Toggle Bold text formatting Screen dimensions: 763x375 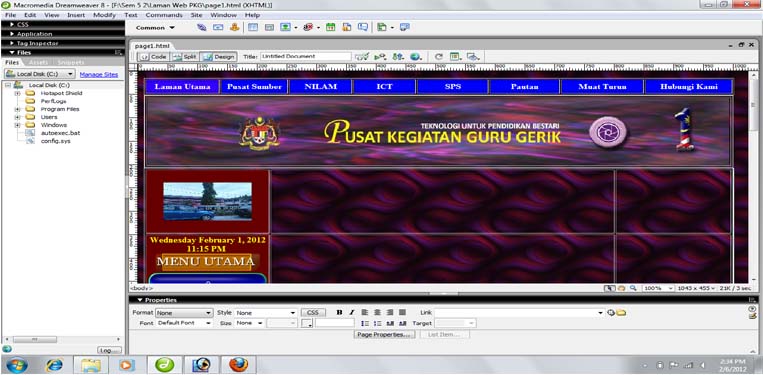coord(340,313)
